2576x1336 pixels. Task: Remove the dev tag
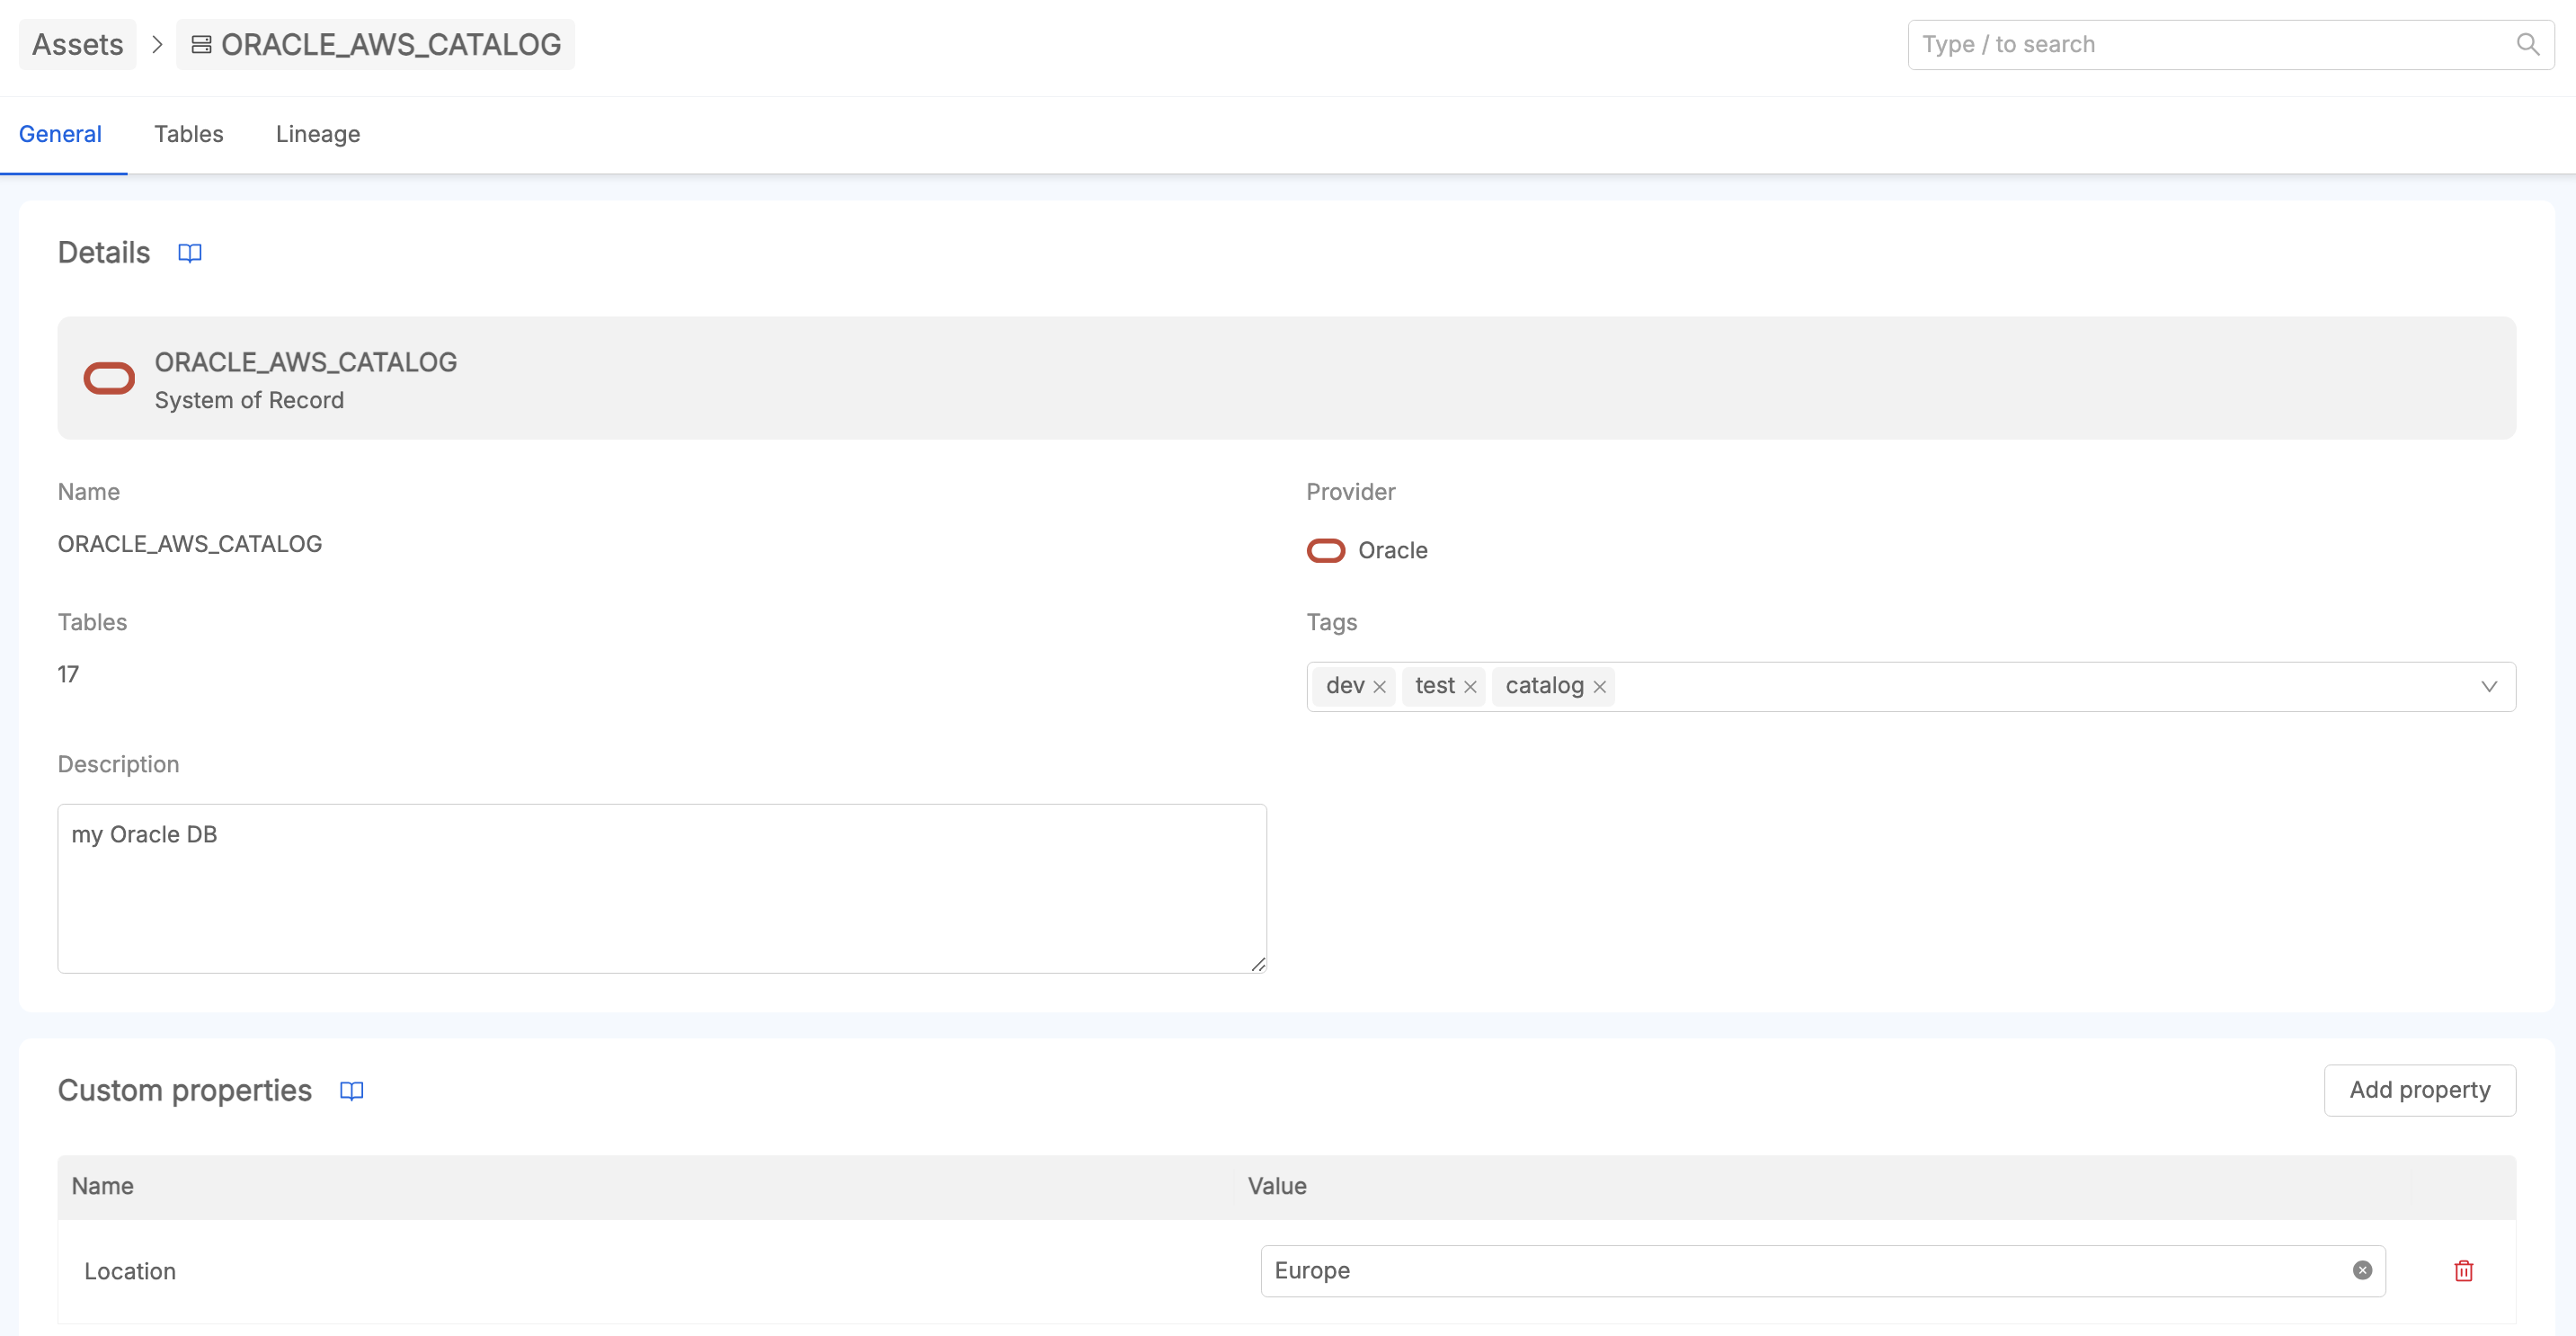[x=1380, y=686]
